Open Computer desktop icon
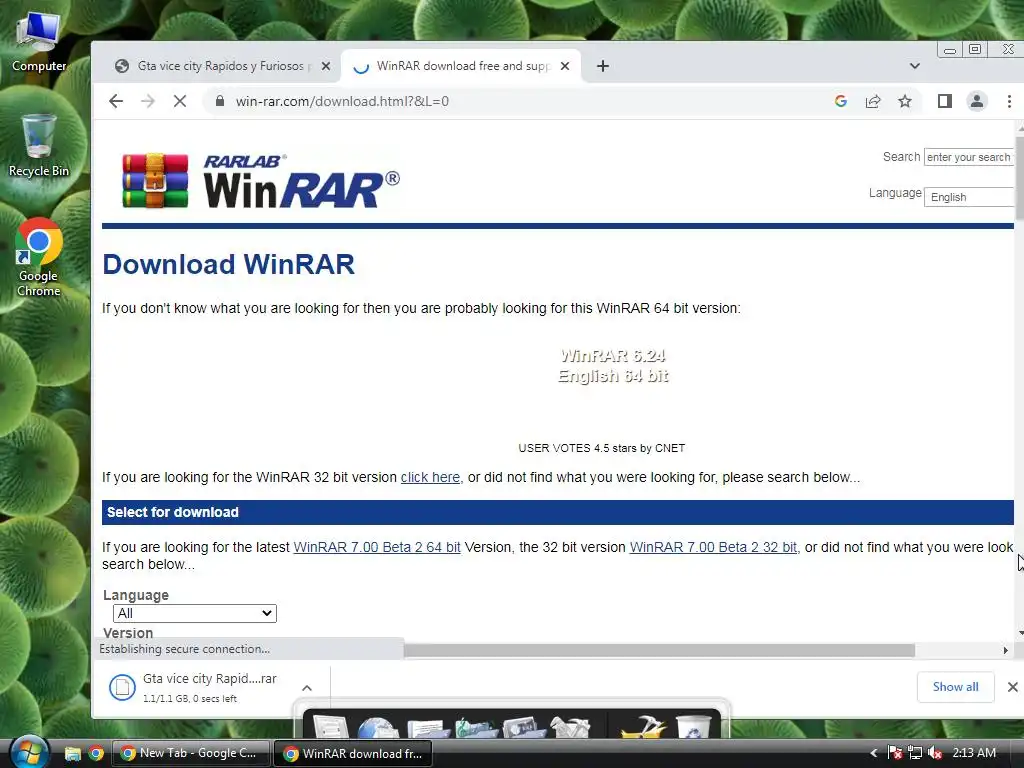This screenshot has width=1024, height=768. (x=39, y=41)
